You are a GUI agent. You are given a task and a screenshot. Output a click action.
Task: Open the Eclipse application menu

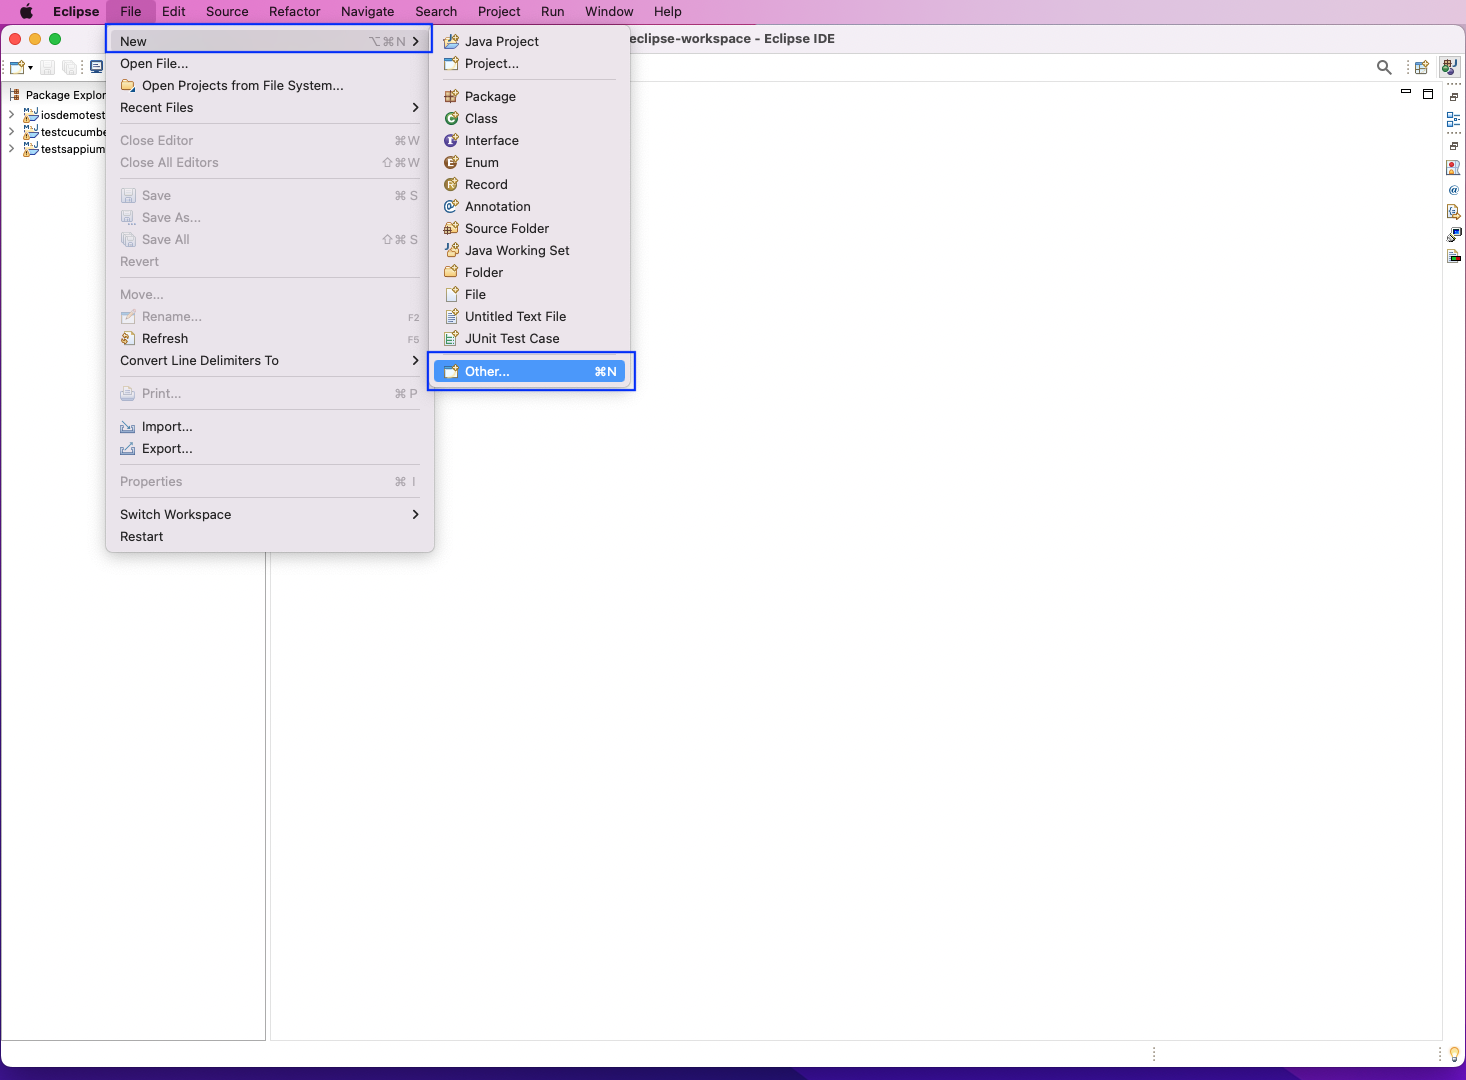[76, 11]
